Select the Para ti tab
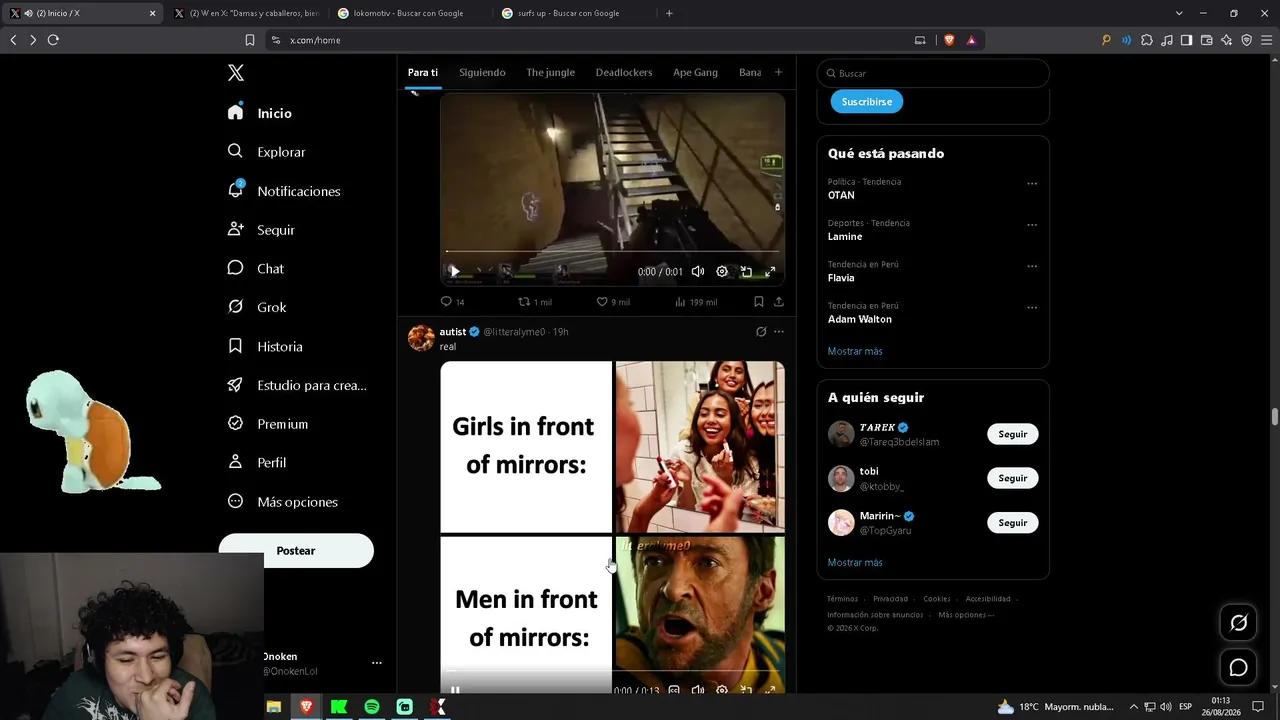This screenshot has width=1280, height=720. coord(423,72)
